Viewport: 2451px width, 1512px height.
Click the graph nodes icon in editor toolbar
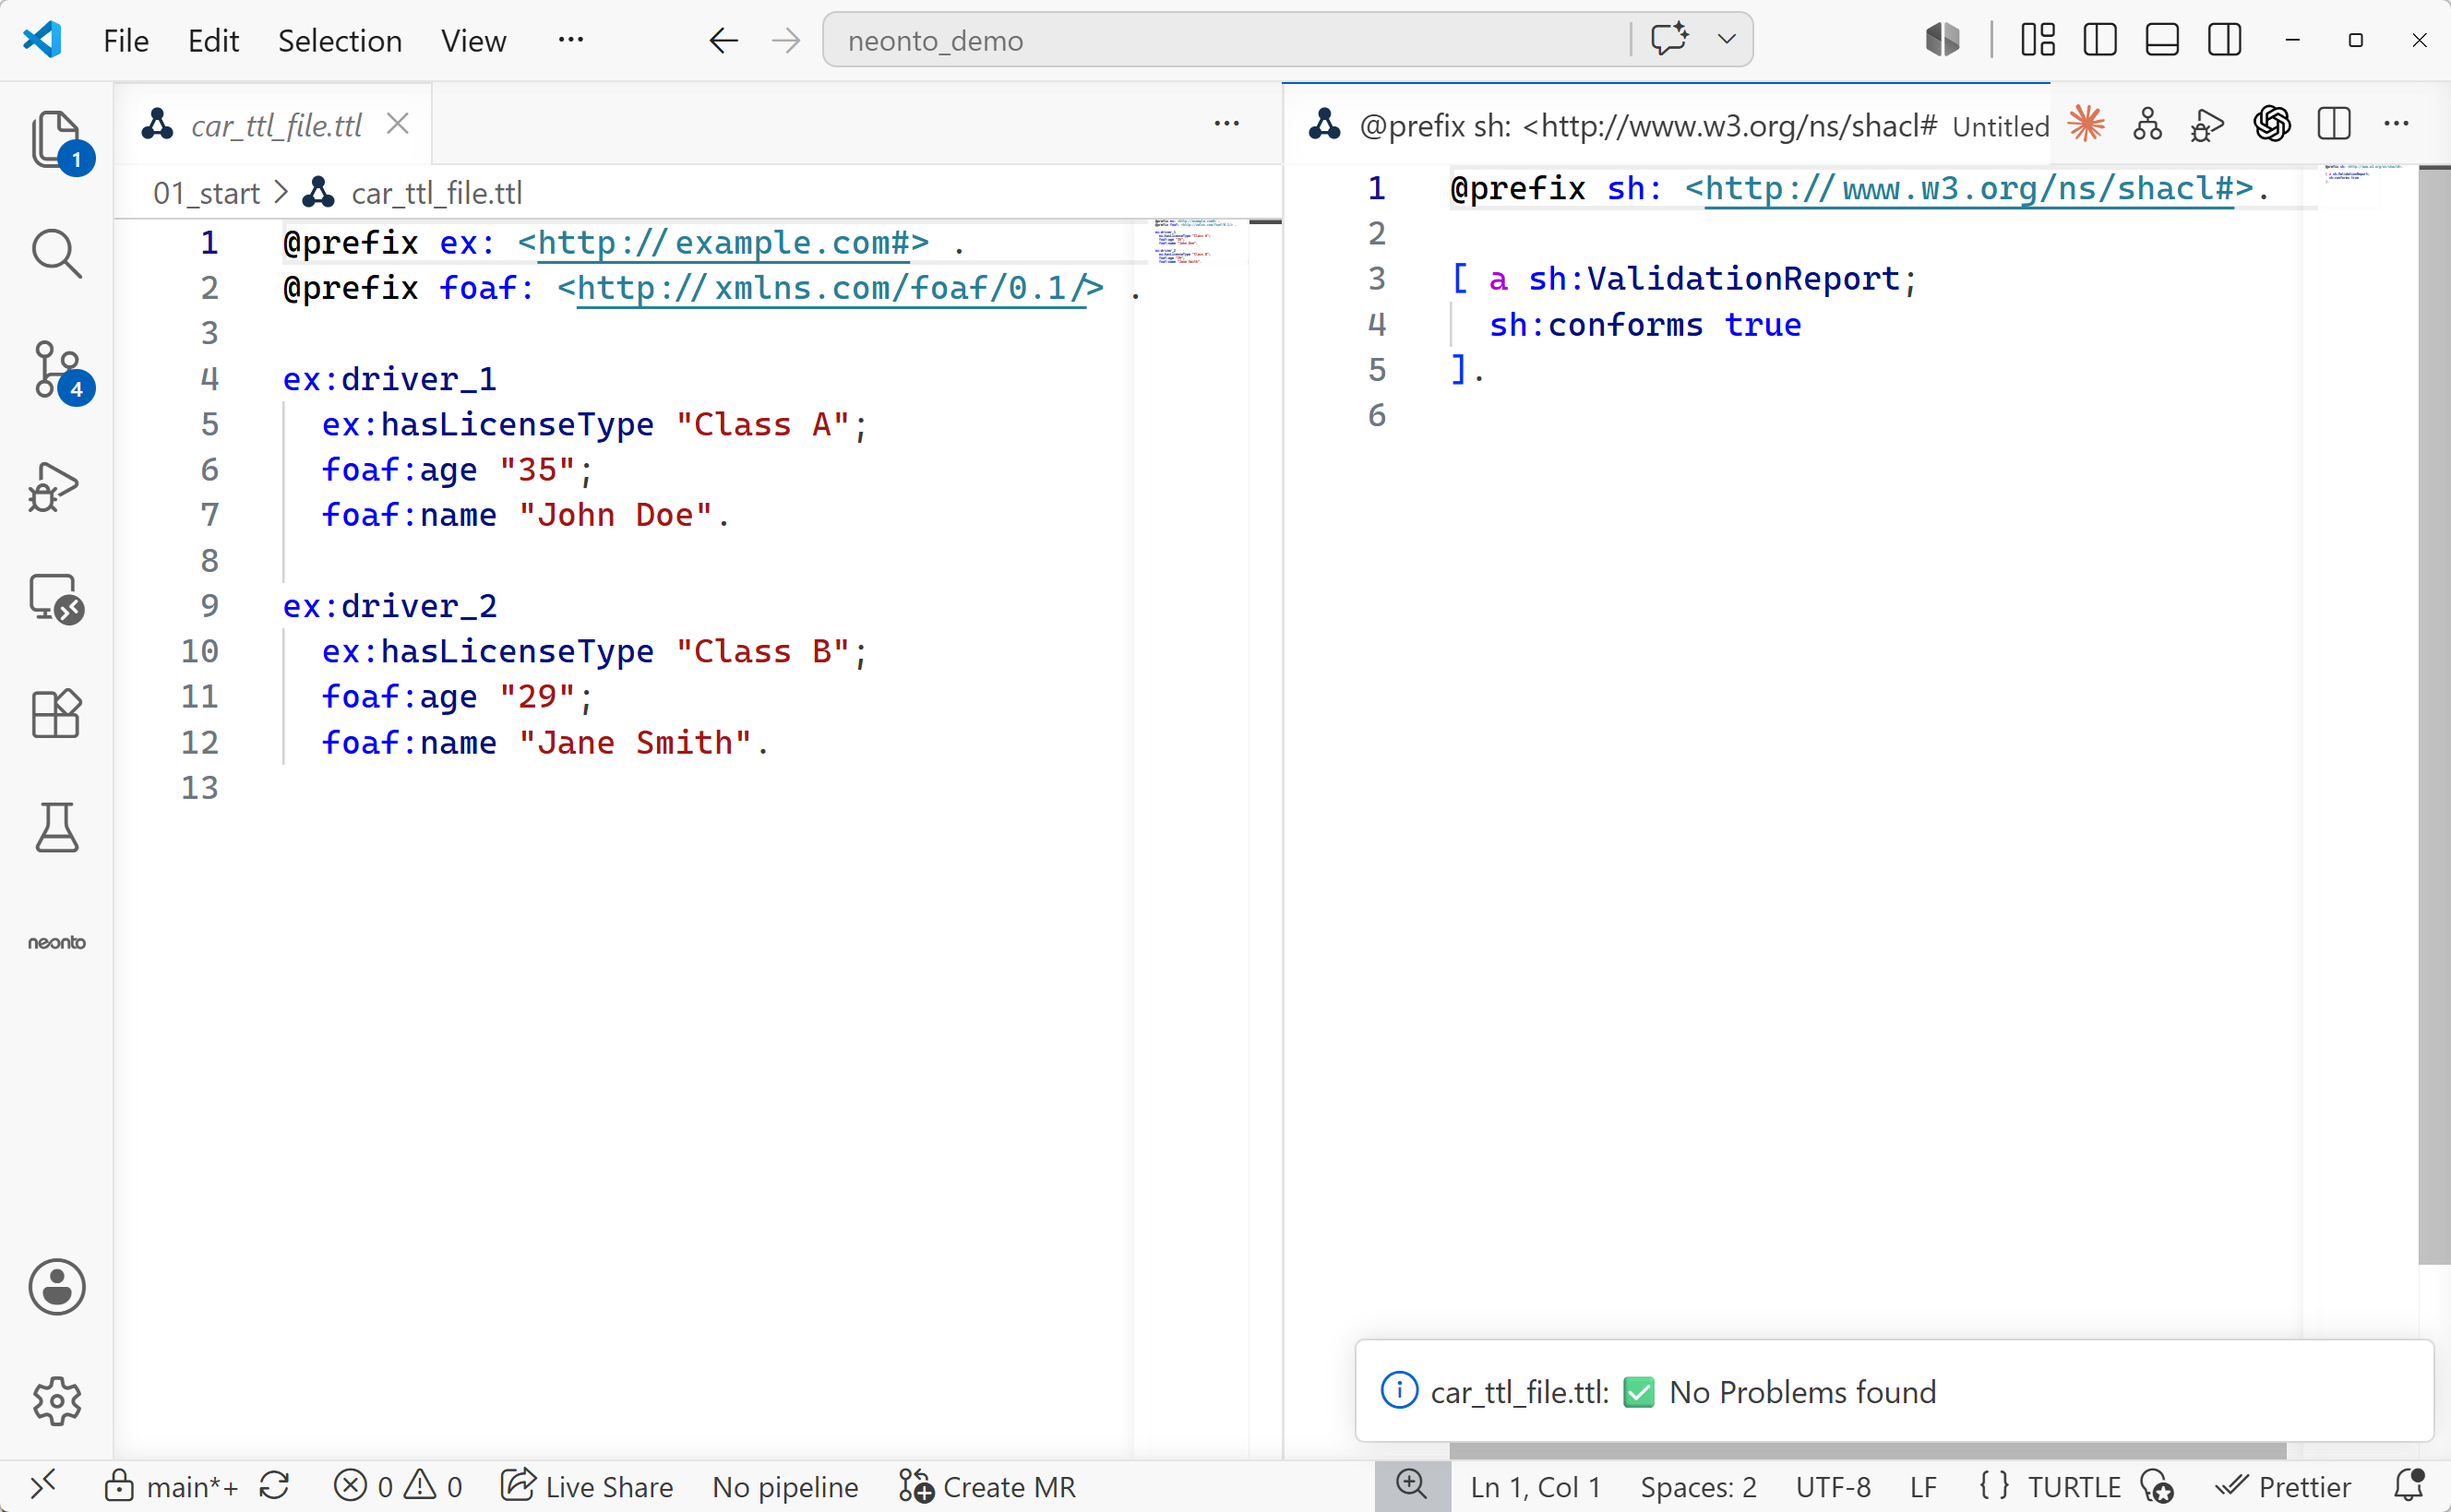pyautogui.click(x=2147, y=124)
